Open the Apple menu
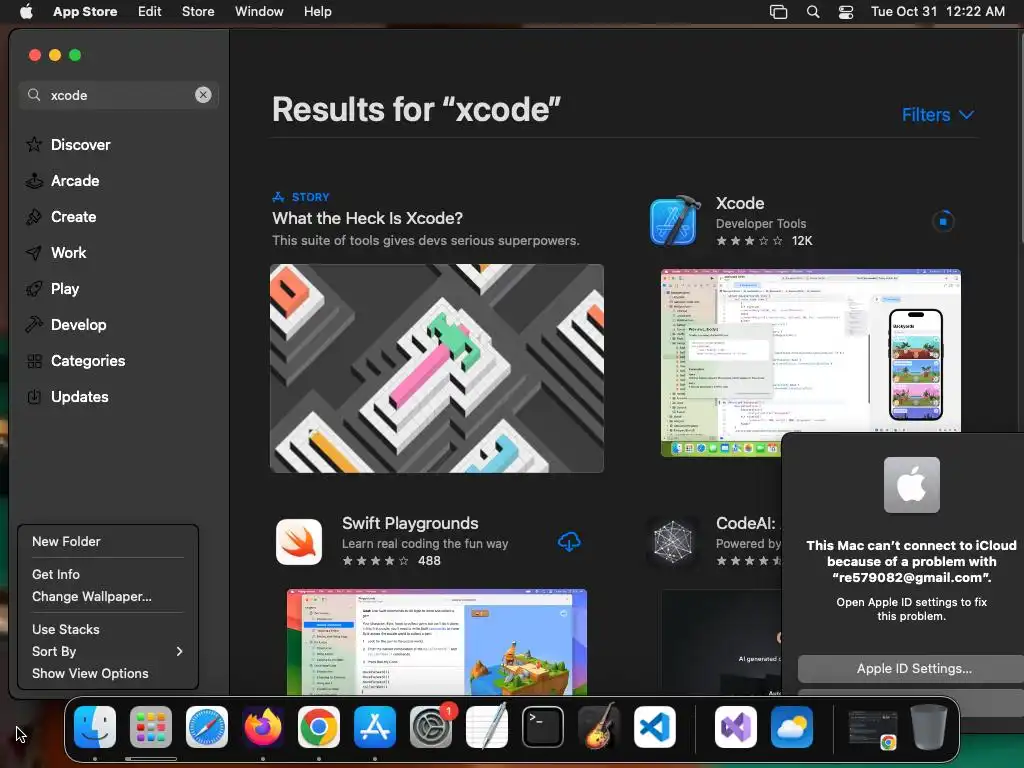This screenshot has height=768, width=1024. pyautogui.click(x=26, y=11)
